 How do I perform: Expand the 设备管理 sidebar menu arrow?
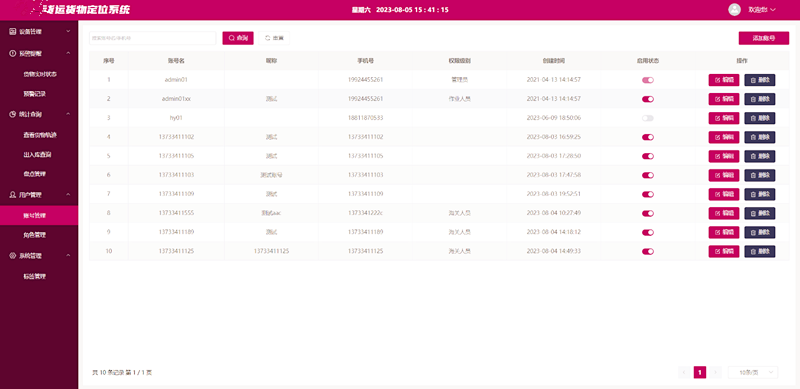point(68,32)
